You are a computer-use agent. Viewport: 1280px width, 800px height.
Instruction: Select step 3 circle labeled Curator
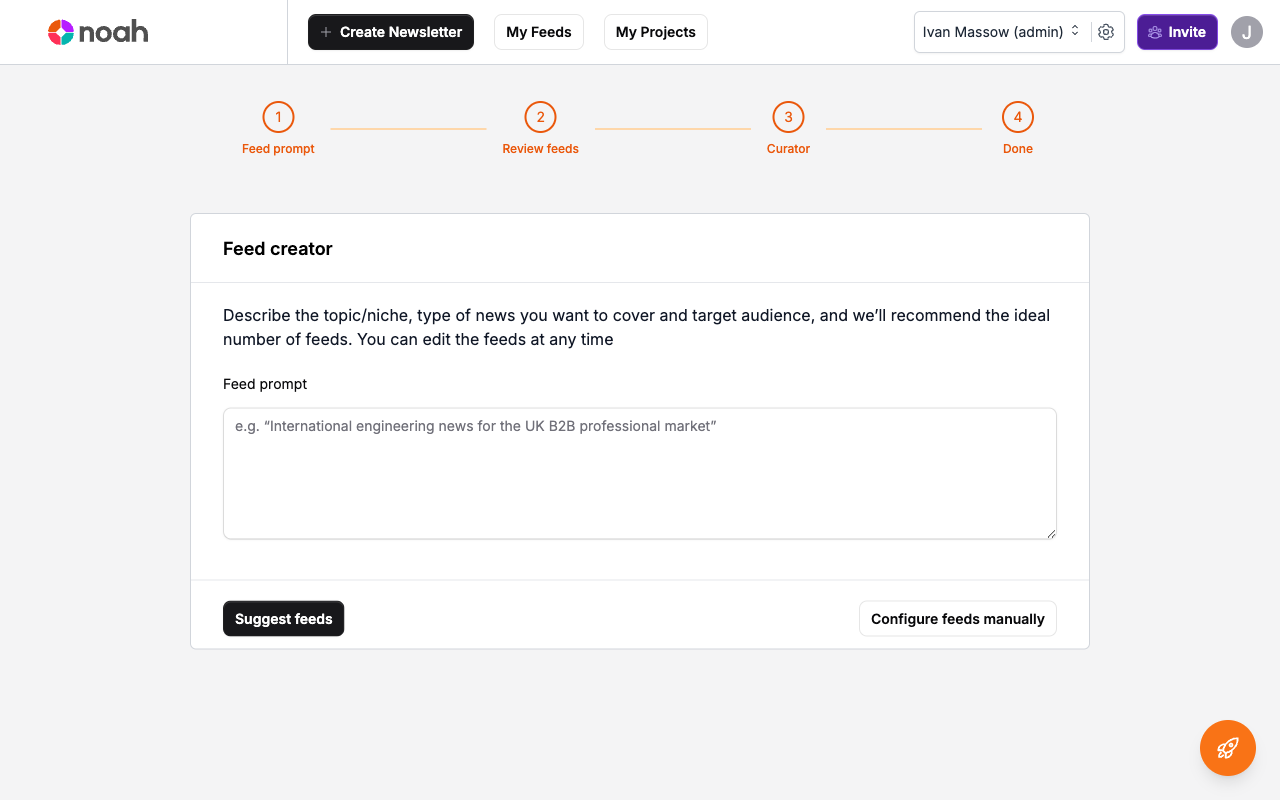788,116
